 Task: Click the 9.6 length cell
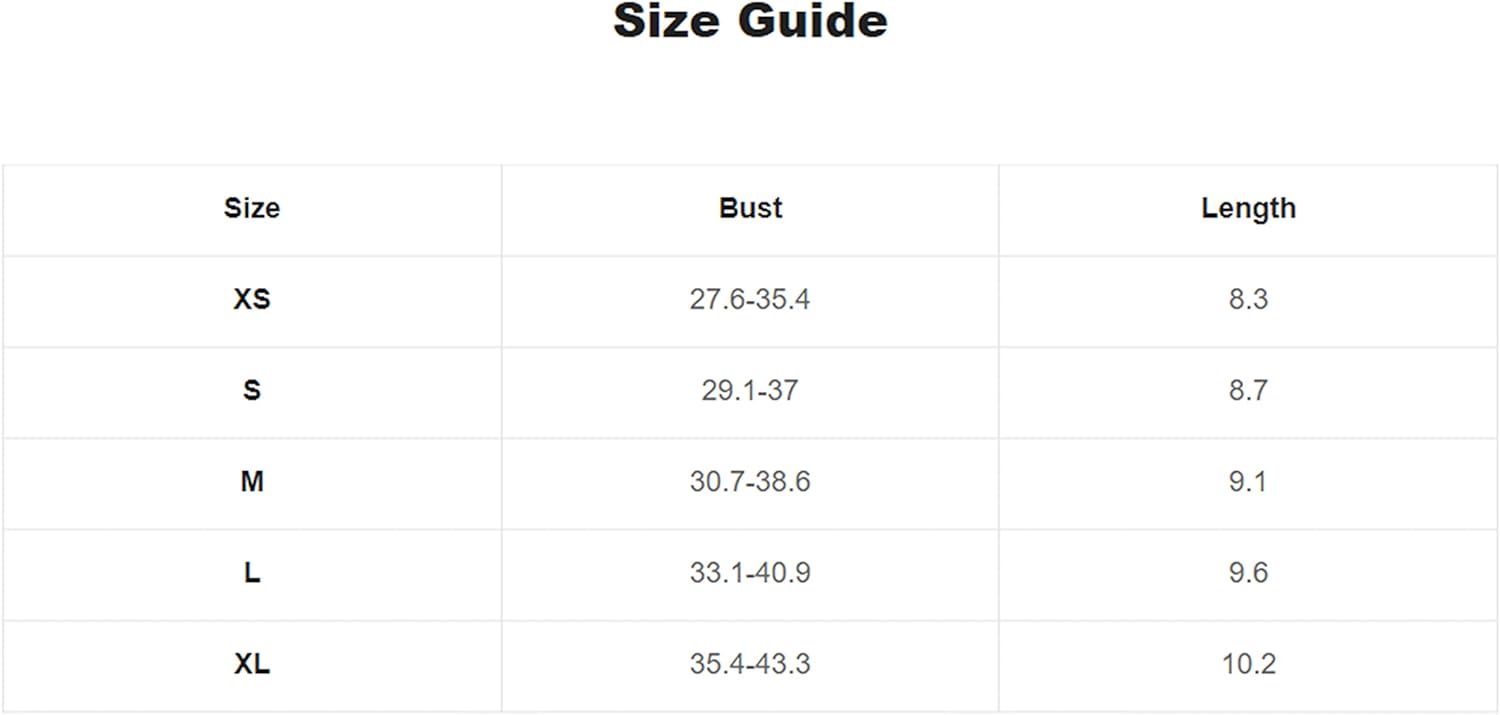tap(1248, 573)
